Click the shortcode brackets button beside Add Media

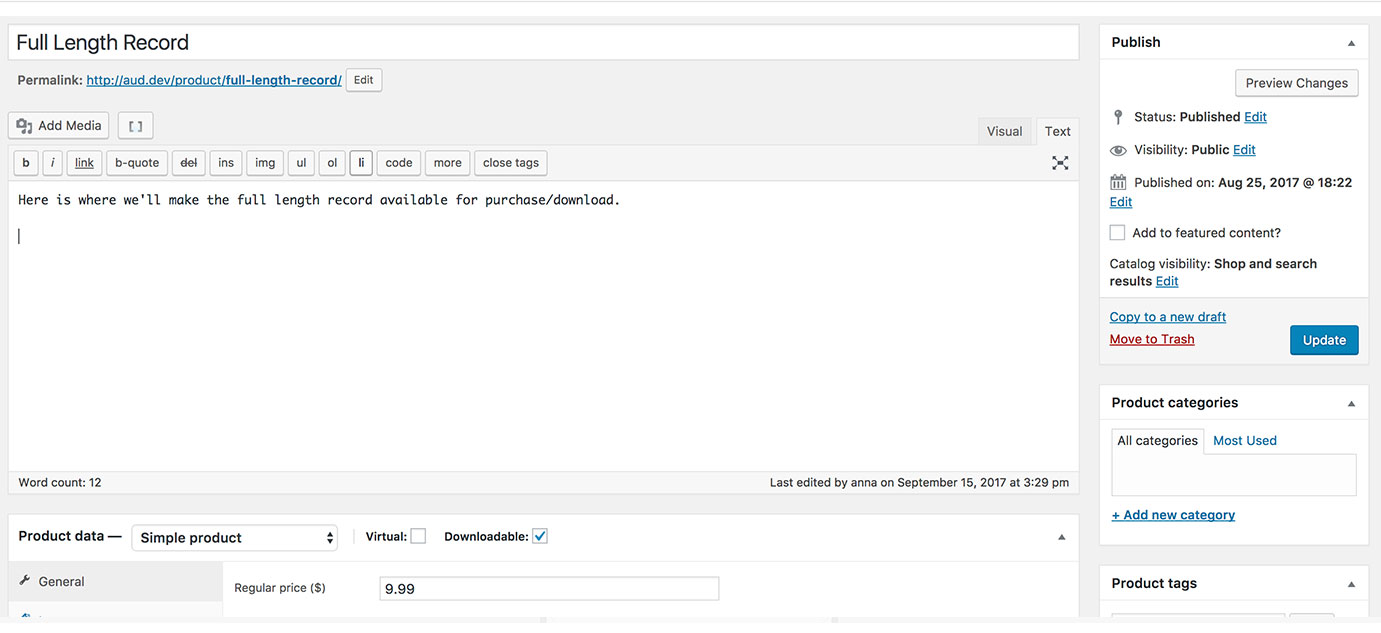coord(135,126)
